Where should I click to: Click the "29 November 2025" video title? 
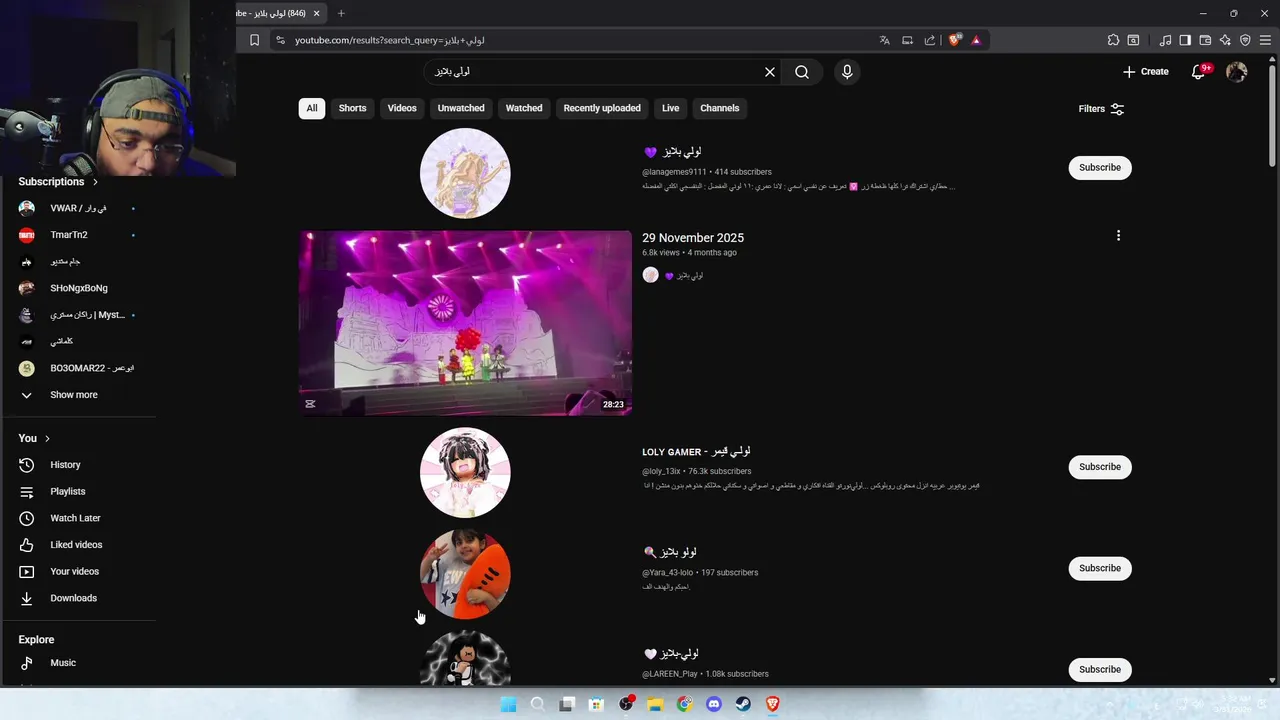693,238
